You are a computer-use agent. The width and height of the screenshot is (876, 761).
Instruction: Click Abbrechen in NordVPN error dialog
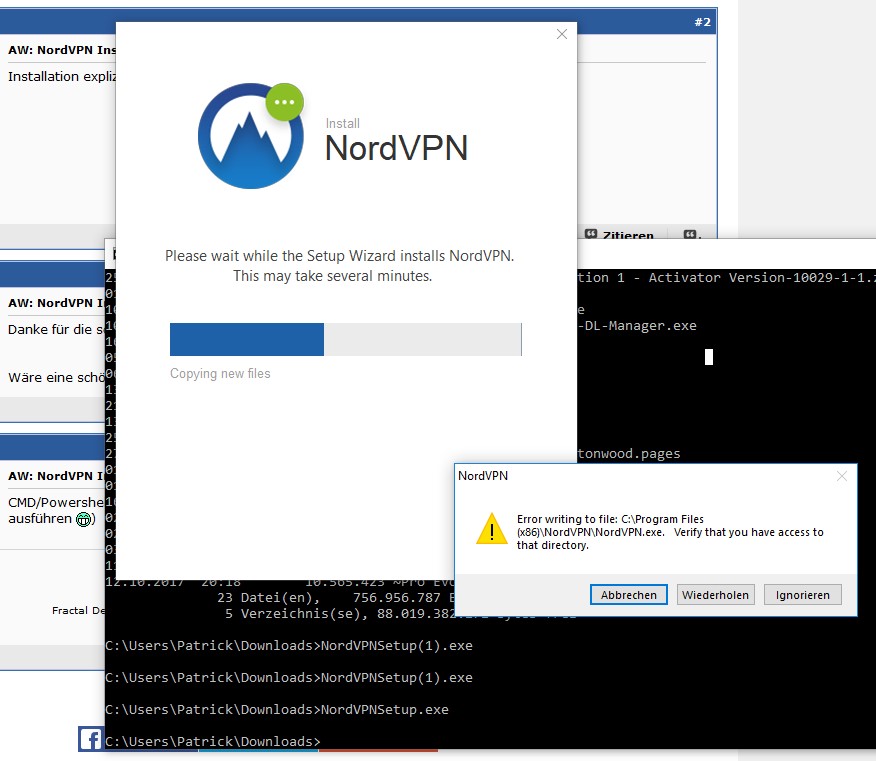(629, 594)
